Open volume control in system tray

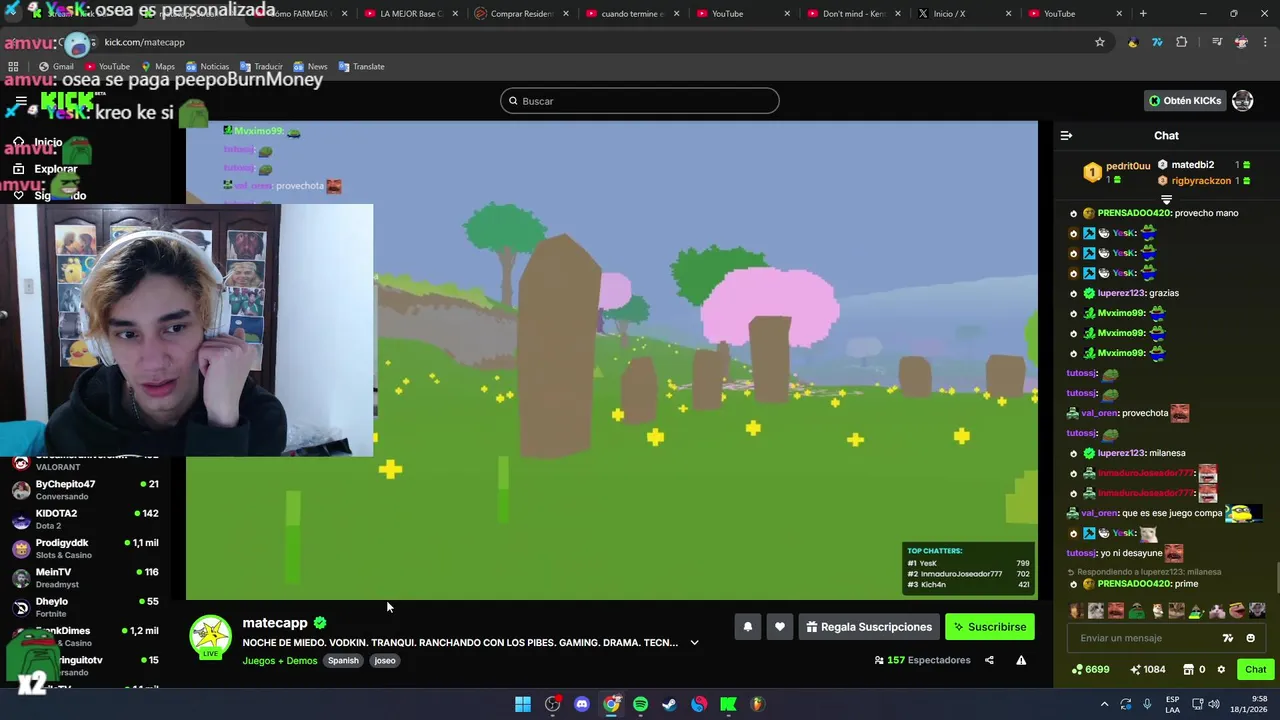pos(1215,704)
